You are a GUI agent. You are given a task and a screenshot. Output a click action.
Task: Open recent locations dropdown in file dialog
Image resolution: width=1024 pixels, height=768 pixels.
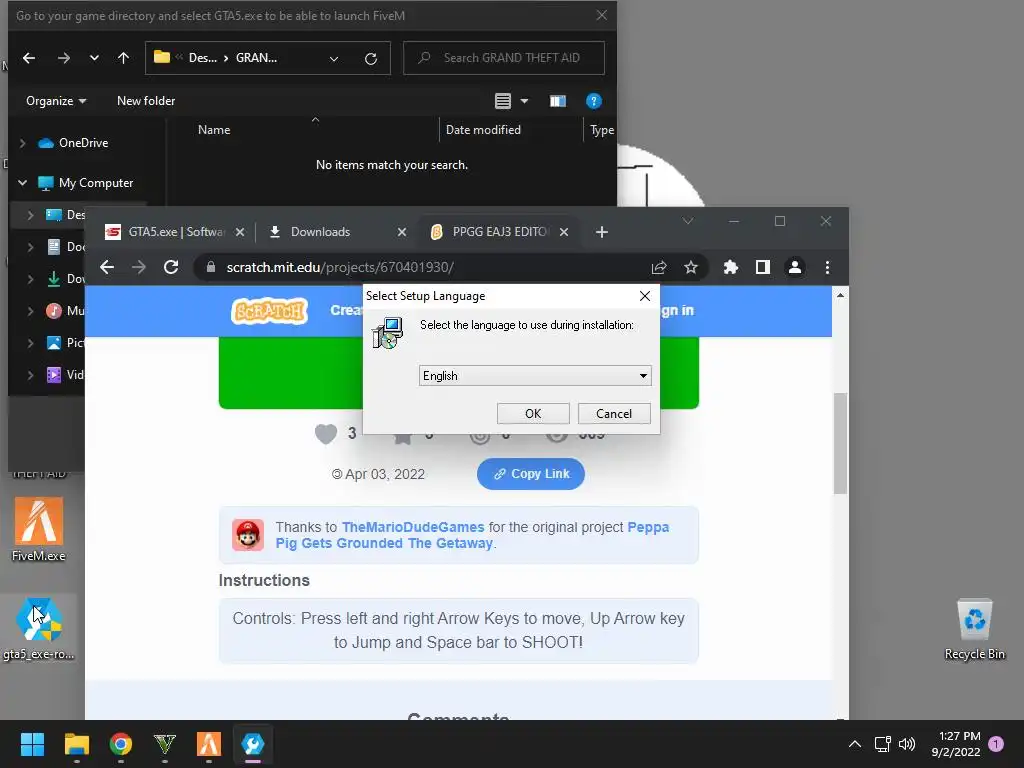pos(94,58)
